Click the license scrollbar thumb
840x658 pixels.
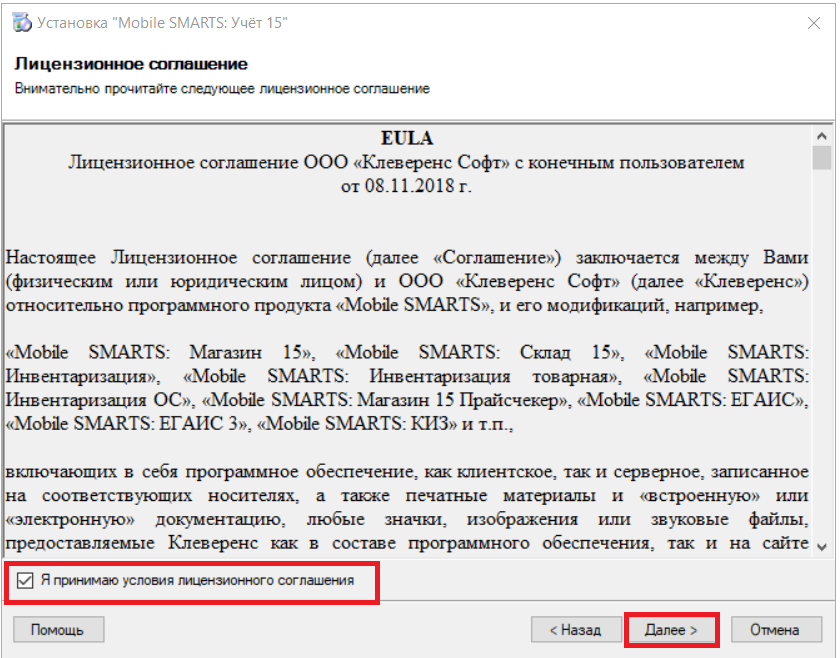[821, 158]
